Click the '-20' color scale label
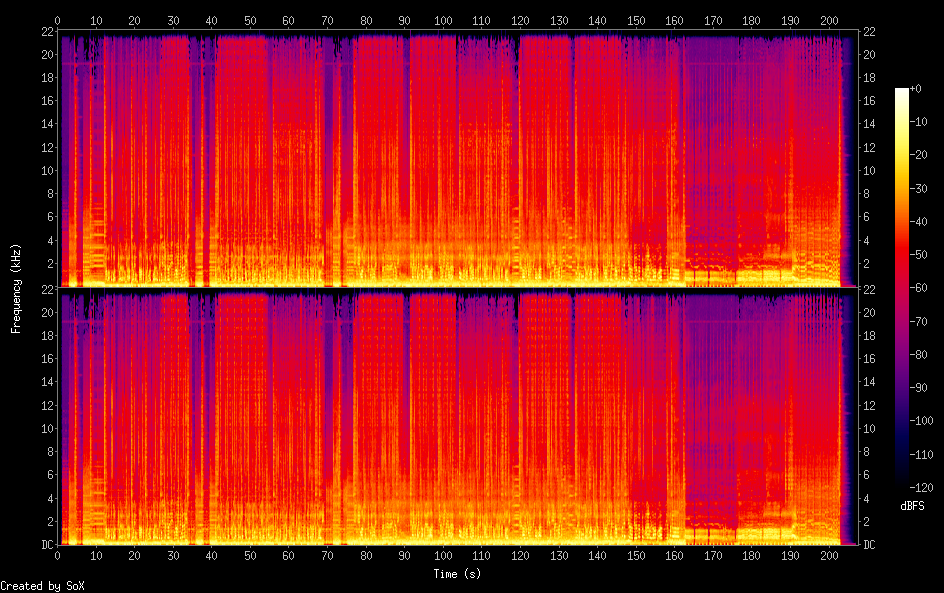Image resolution: width=944 pixels, height=593 pixels. 918,155
